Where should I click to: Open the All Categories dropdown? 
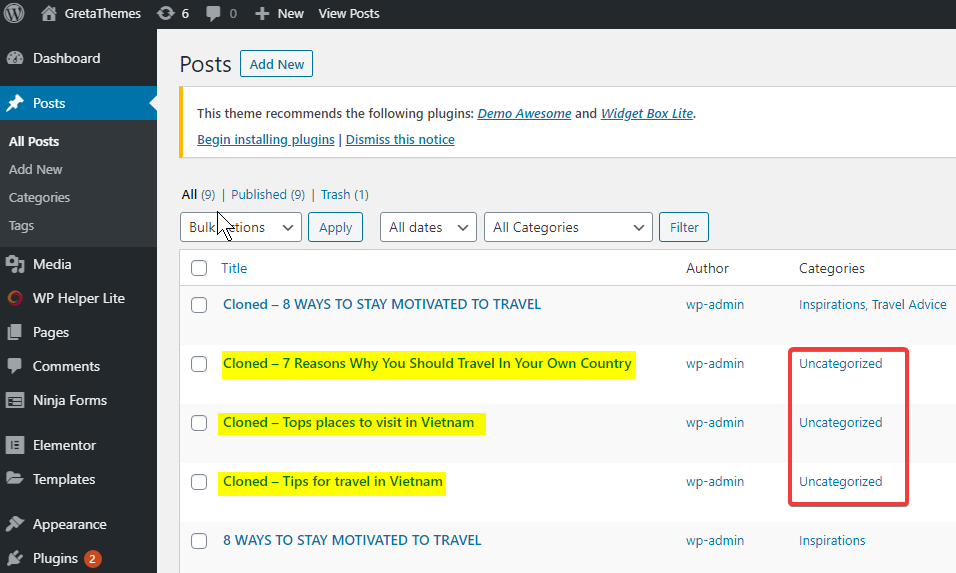click(568, 228)
